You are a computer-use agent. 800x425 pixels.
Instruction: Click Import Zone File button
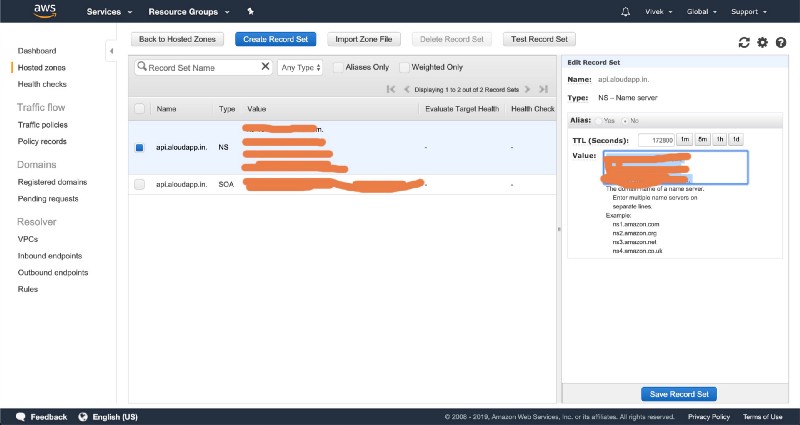point(364,39)
